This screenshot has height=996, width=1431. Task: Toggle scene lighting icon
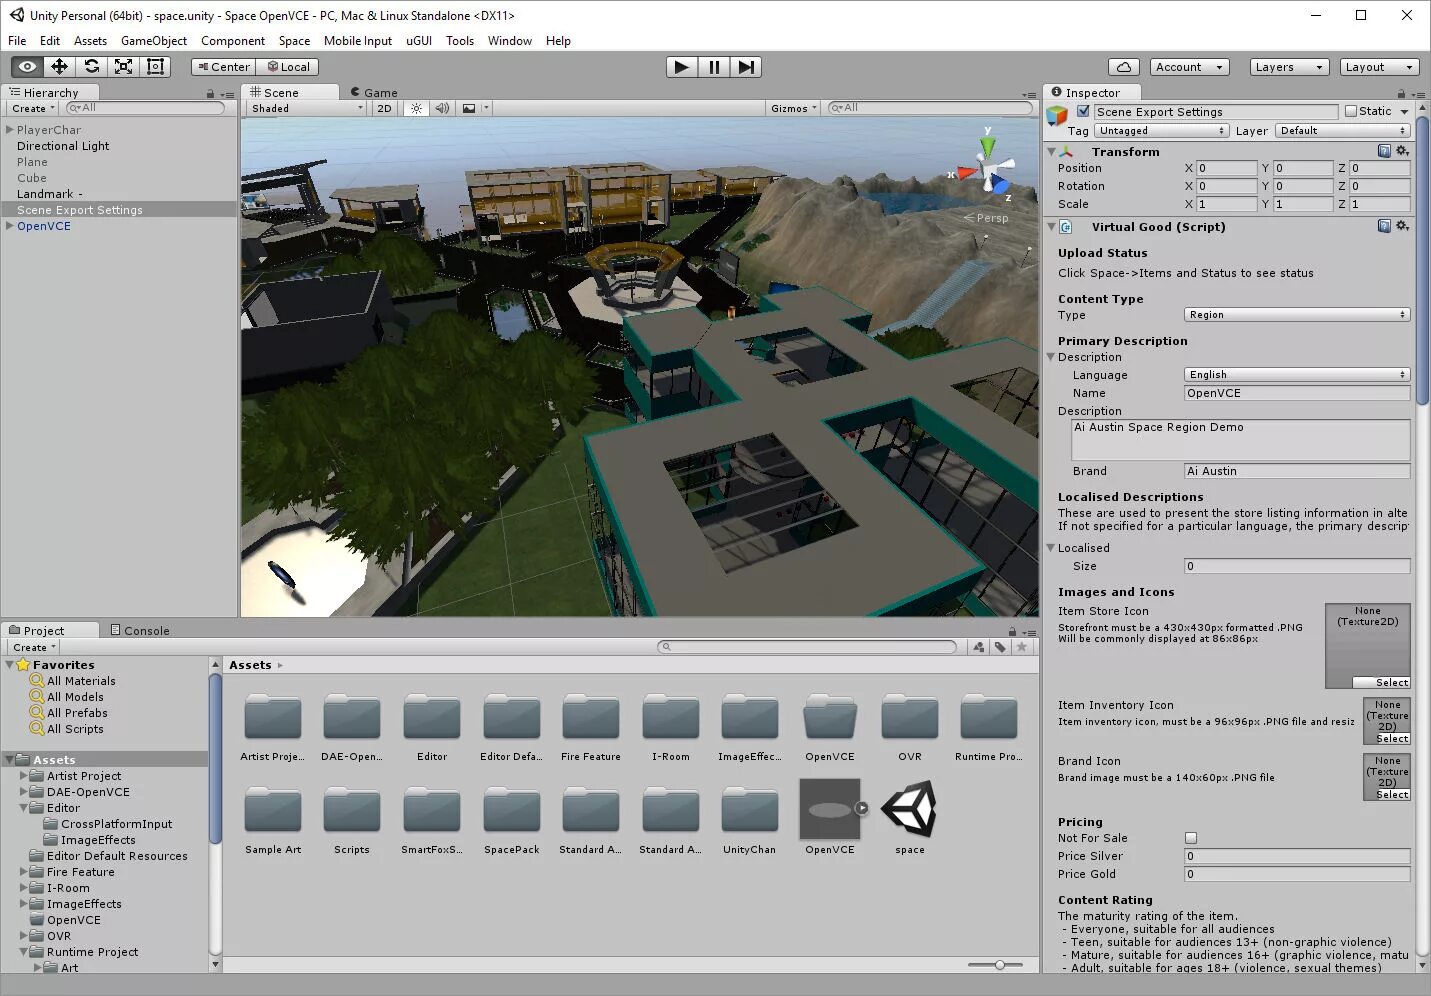click(416, 108)
